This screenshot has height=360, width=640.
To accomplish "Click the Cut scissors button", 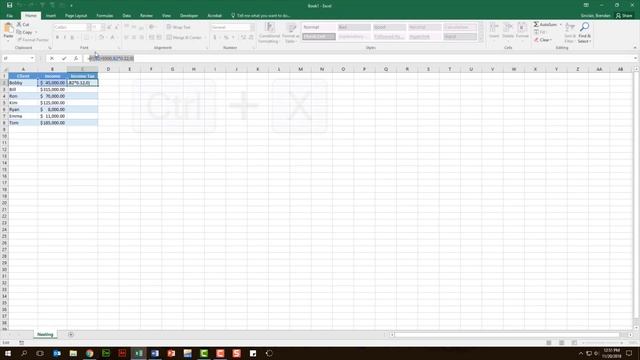I will pos(23,24).
